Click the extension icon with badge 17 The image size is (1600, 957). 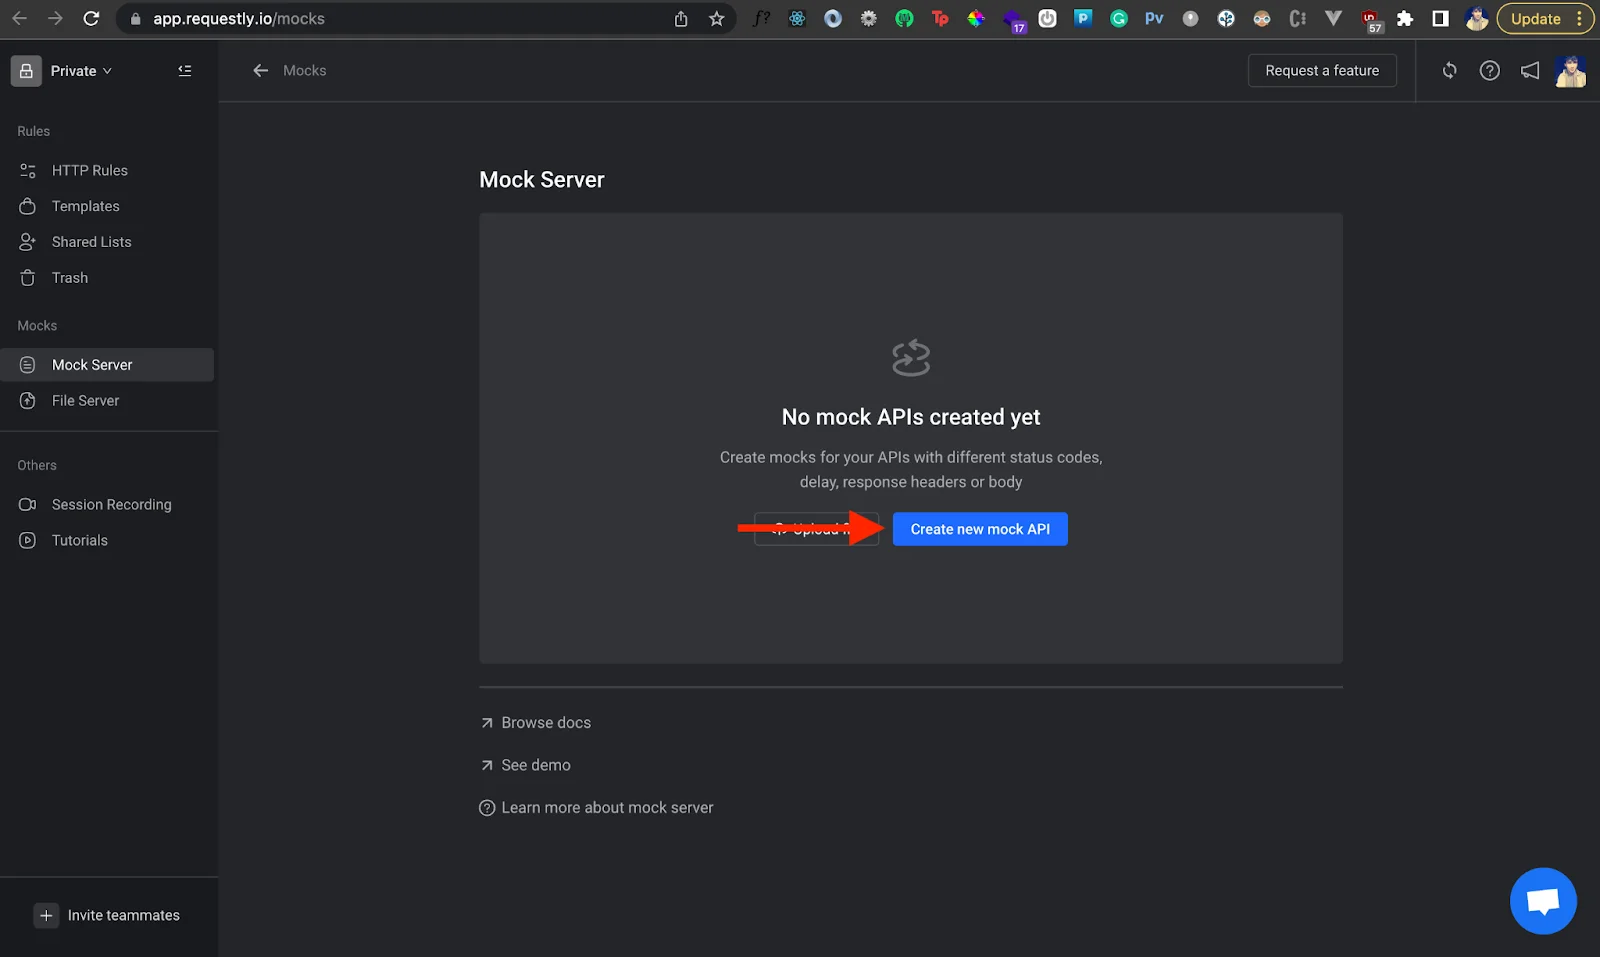pyautogui.click(x=1014, y=20)
